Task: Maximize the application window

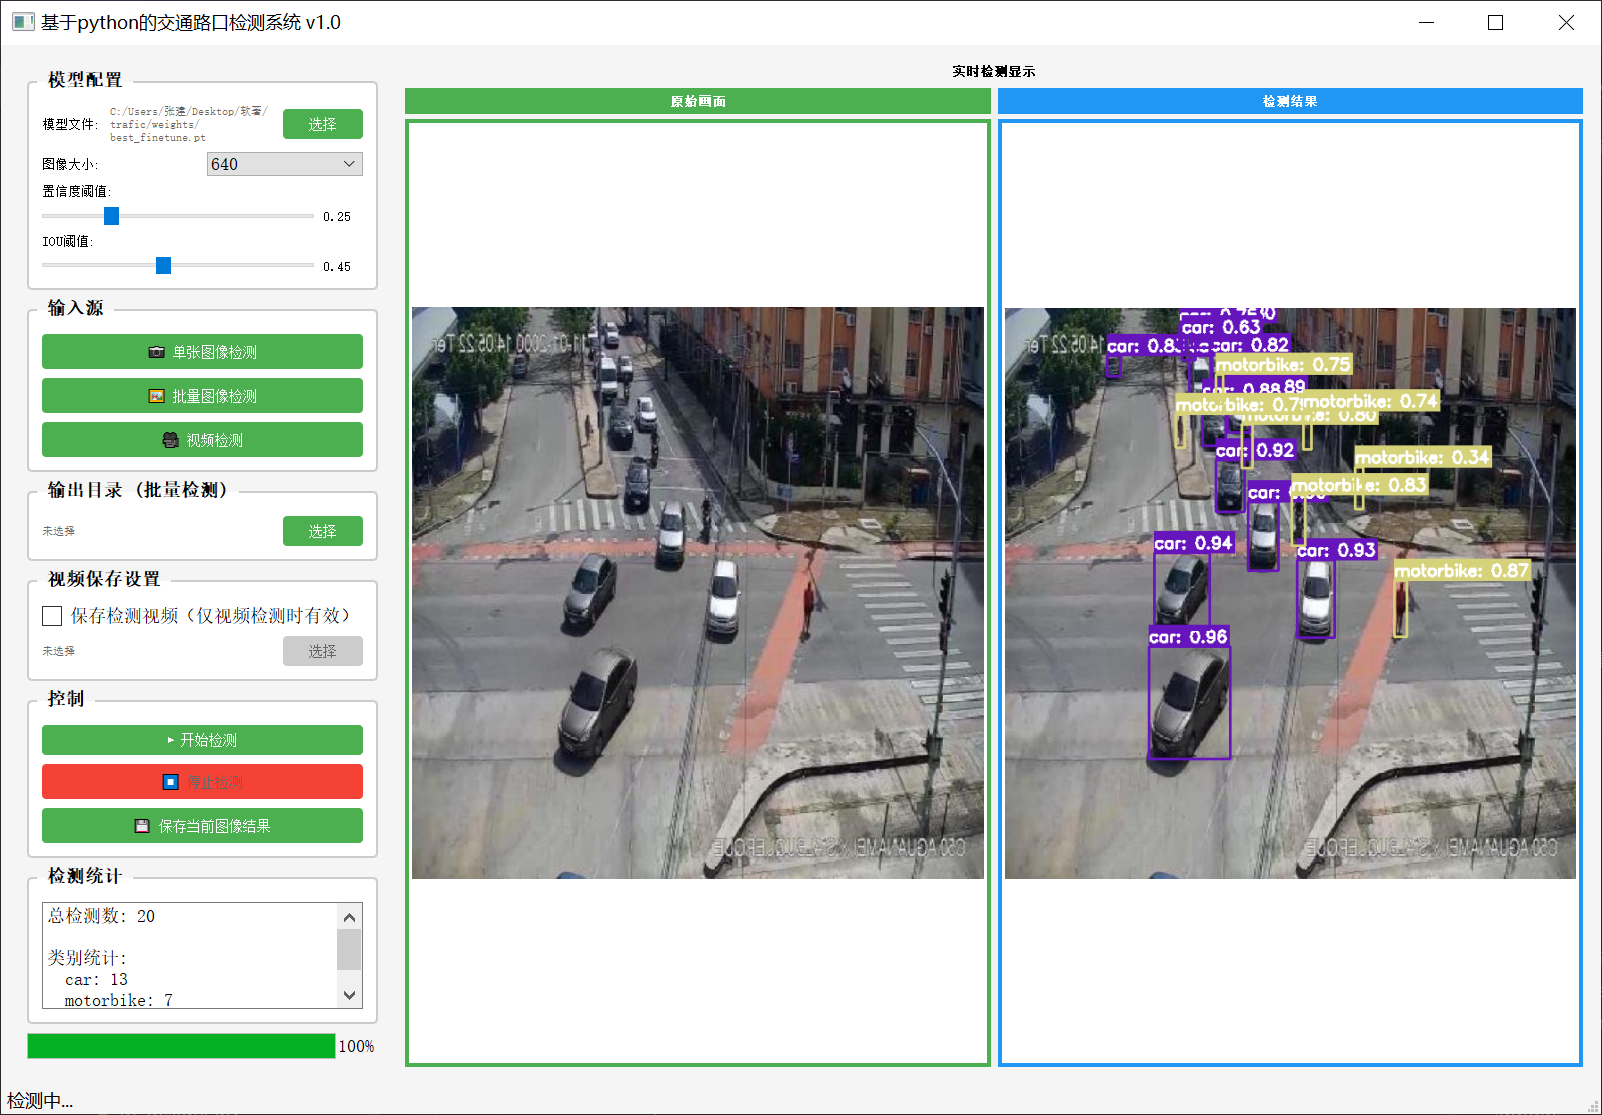Action: point(1495,22)
